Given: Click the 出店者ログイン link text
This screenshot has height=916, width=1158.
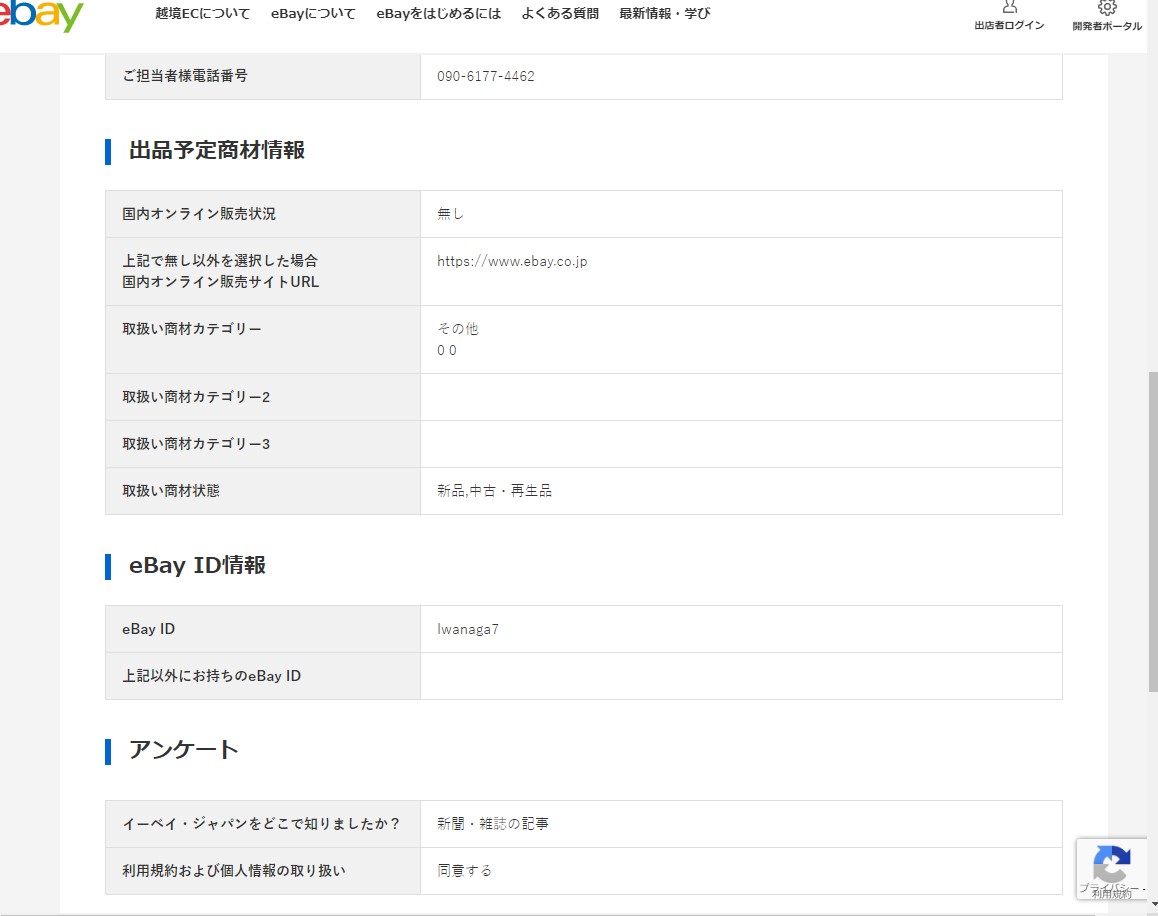Looking at the screenshot, I should (1009, 25).
